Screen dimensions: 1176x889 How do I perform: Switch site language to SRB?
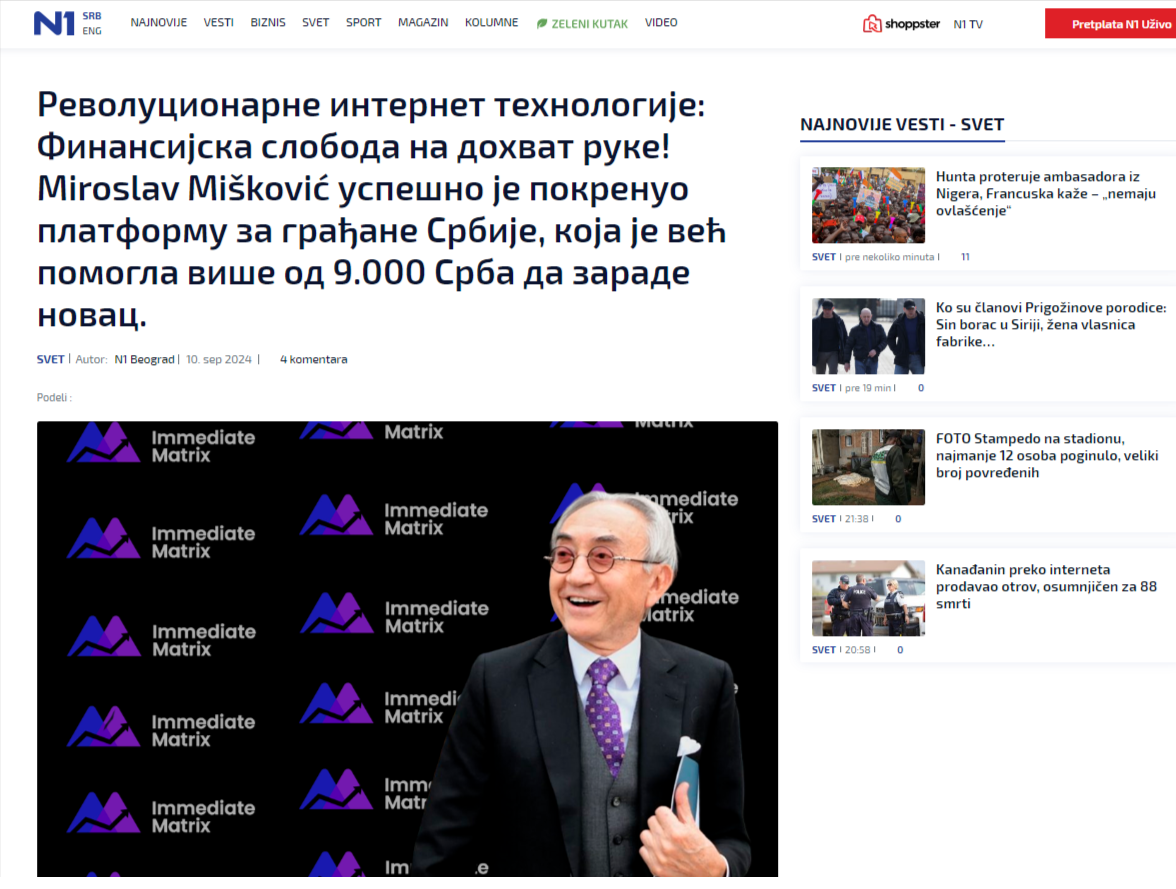pos(92,16)
